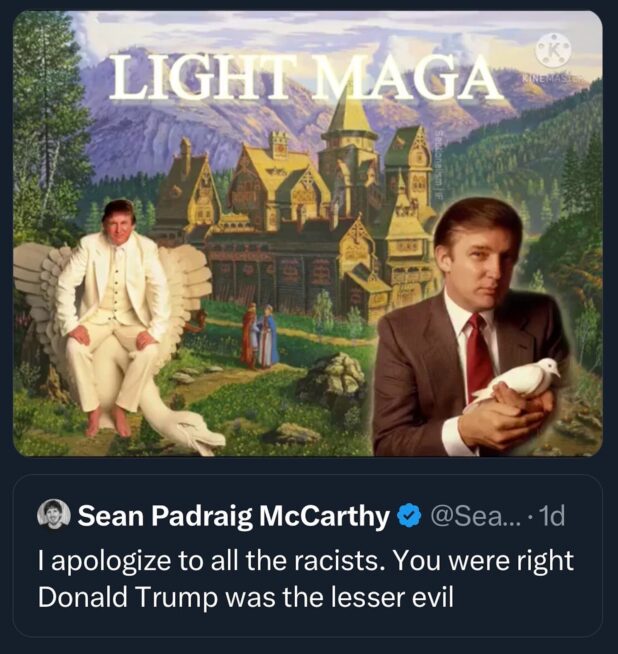Click the blue verified badge
Image resolution: width=618 pixels, height=654 pixels.
408,516
